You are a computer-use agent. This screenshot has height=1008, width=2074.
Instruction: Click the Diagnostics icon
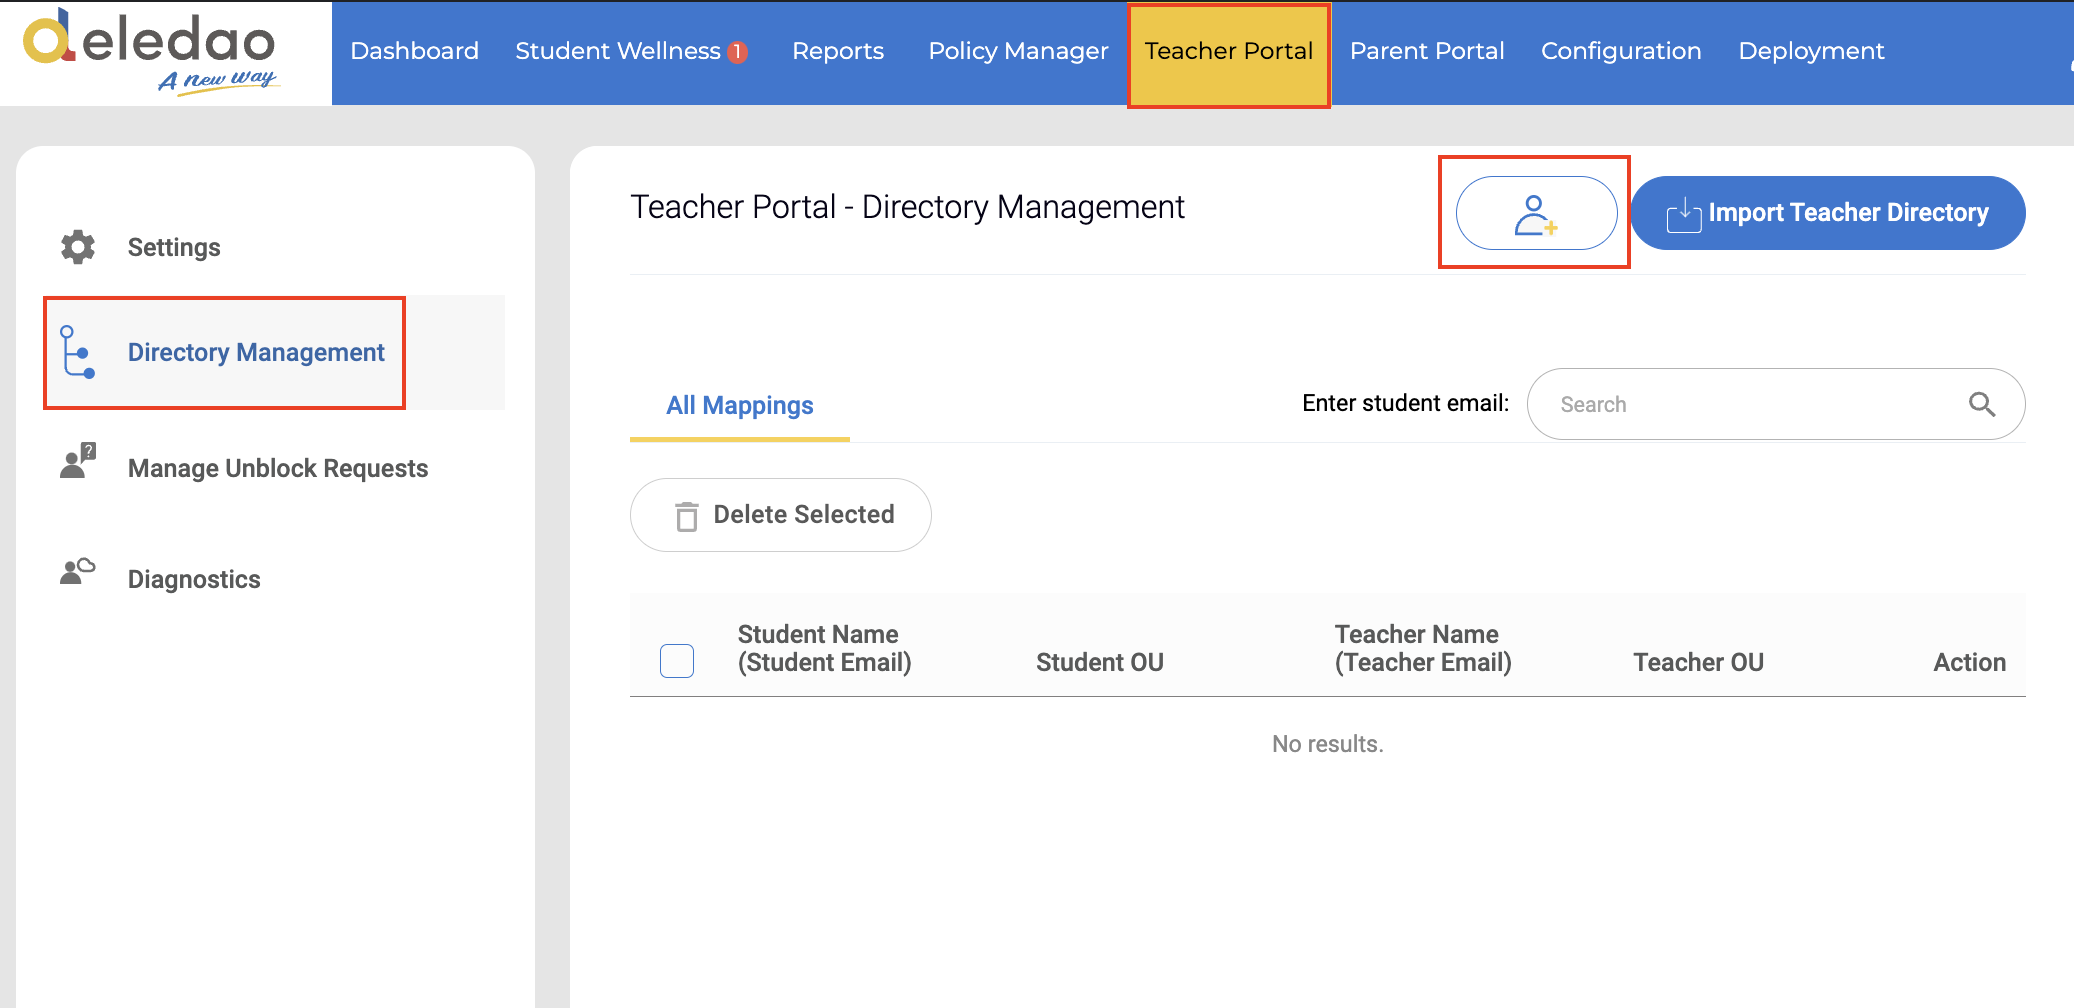pos(78,571)
